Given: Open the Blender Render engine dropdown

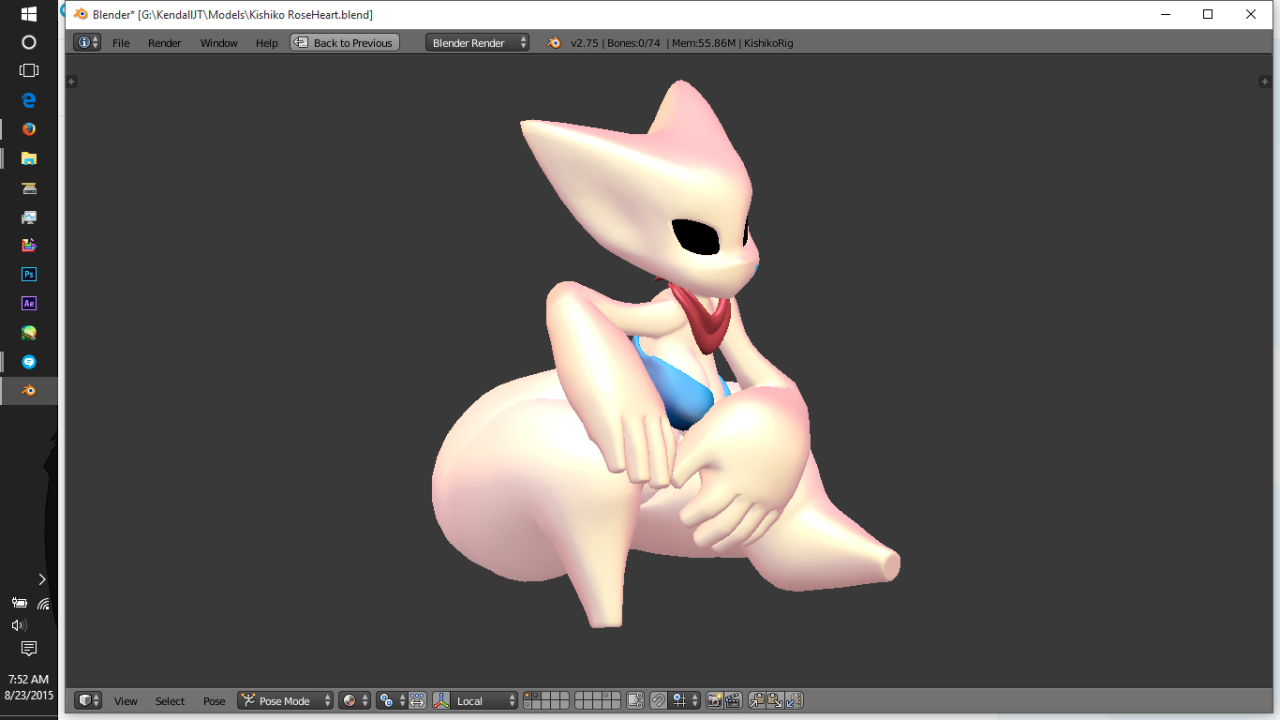Looking at the screenshot, I should (x=477, y=43).
